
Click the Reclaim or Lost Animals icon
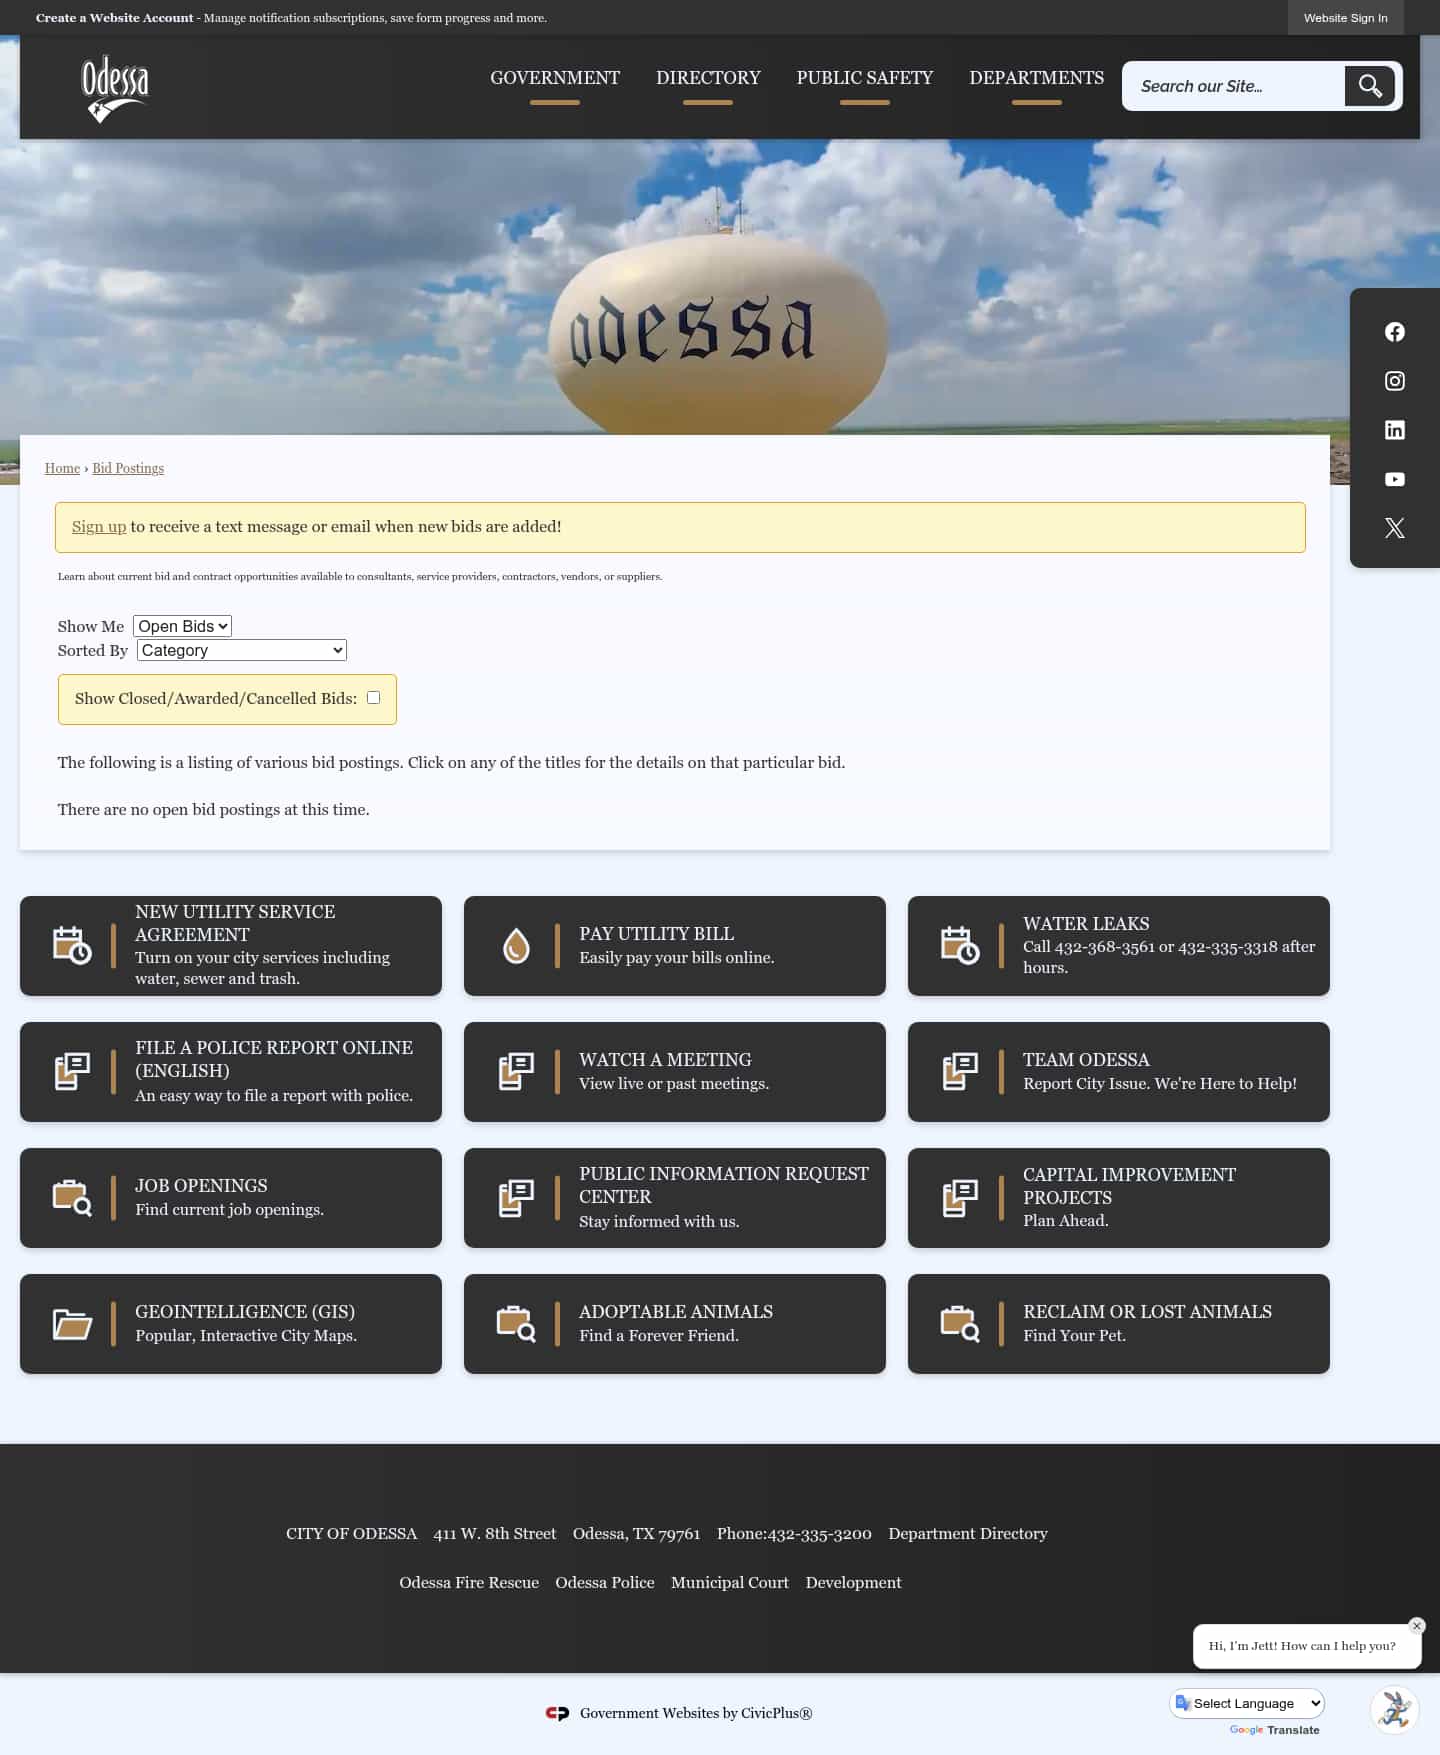tap(960, 1323)
